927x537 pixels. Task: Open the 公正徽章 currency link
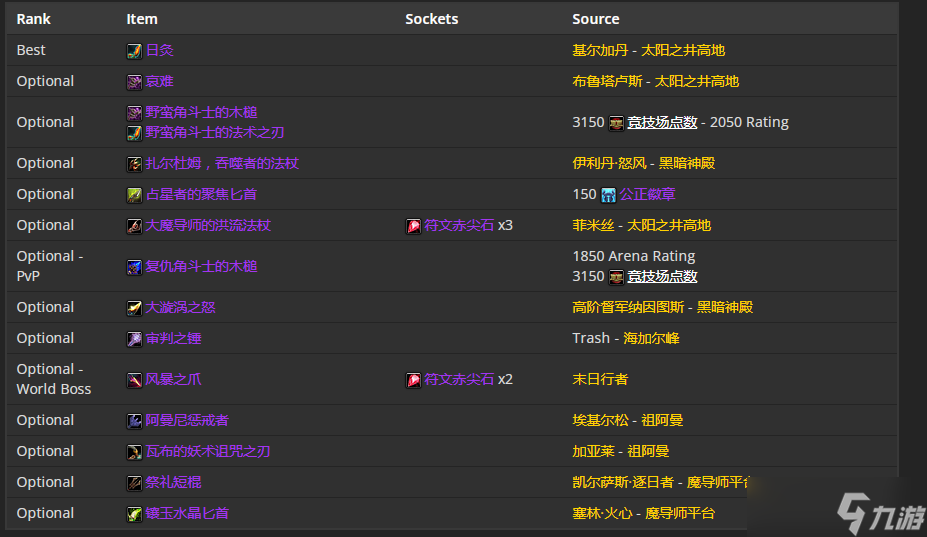(x=647, y=194)
